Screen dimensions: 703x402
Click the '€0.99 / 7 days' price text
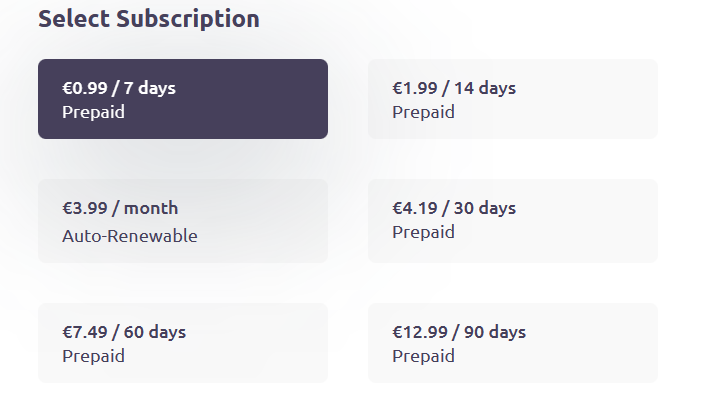119,88
